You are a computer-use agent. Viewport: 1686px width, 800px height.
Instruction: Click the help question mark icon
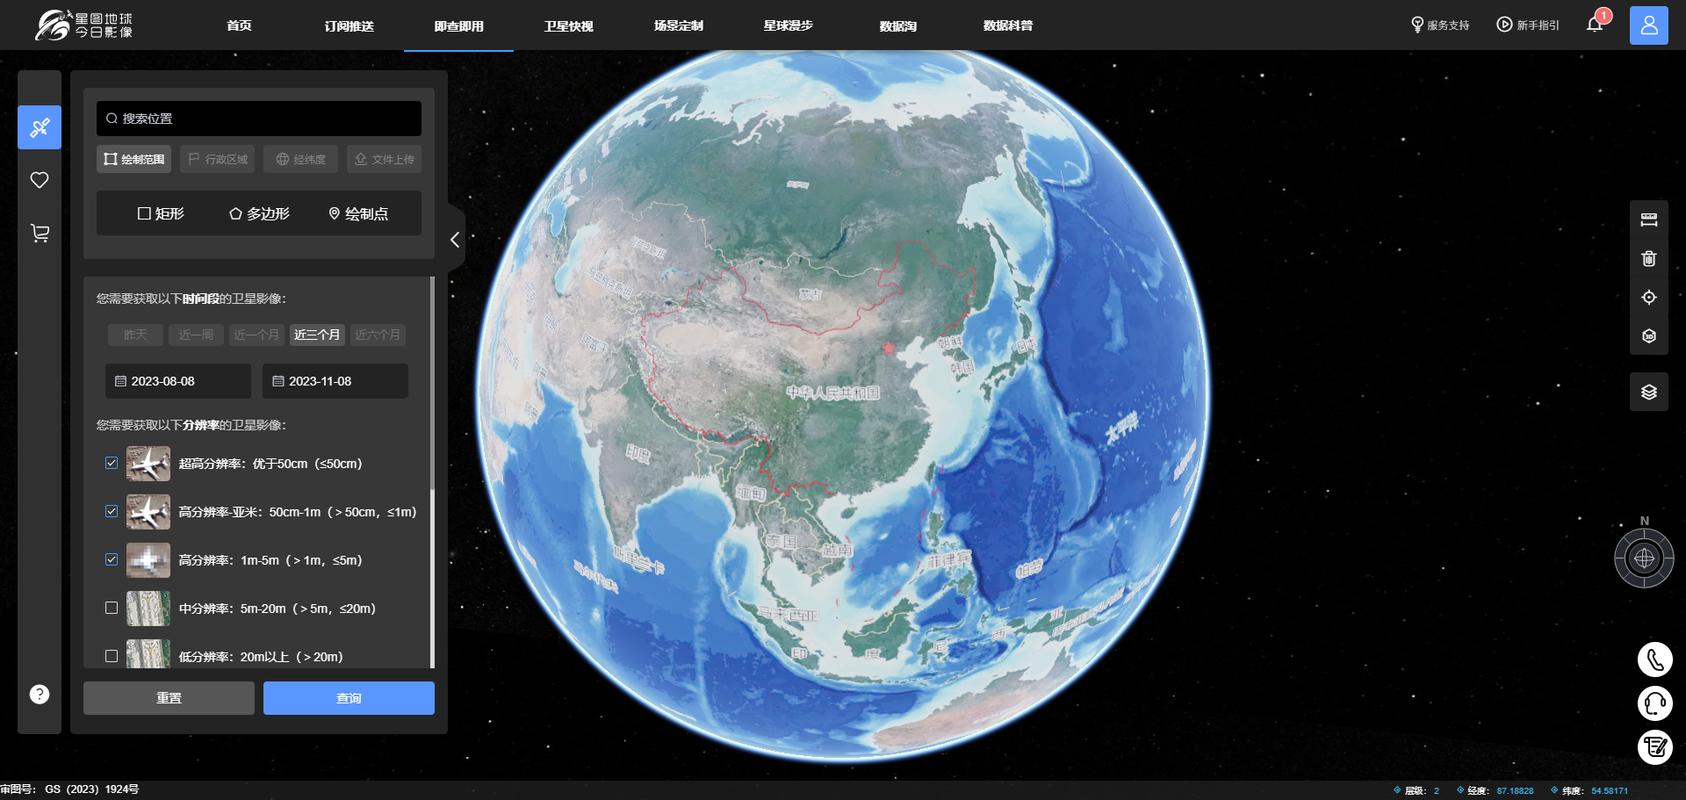[40, 694]
